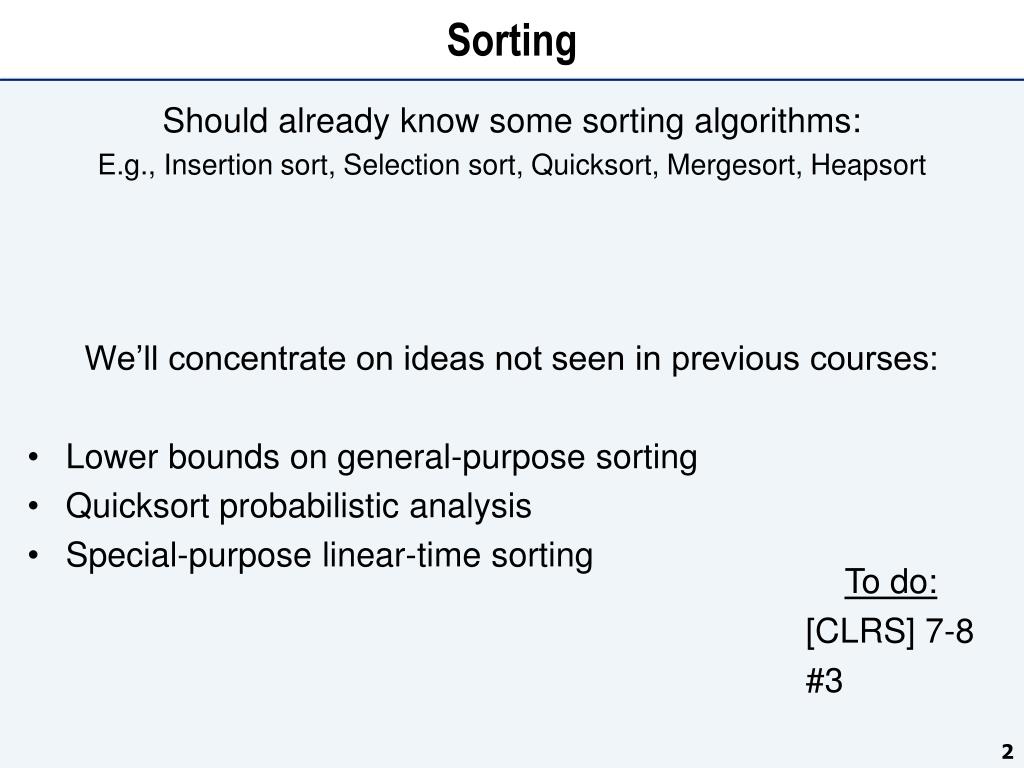This screenshot has height=768, width=1024.
Task: Click the [CLRS] 7-8 reading reference
Action: (889, 632)
